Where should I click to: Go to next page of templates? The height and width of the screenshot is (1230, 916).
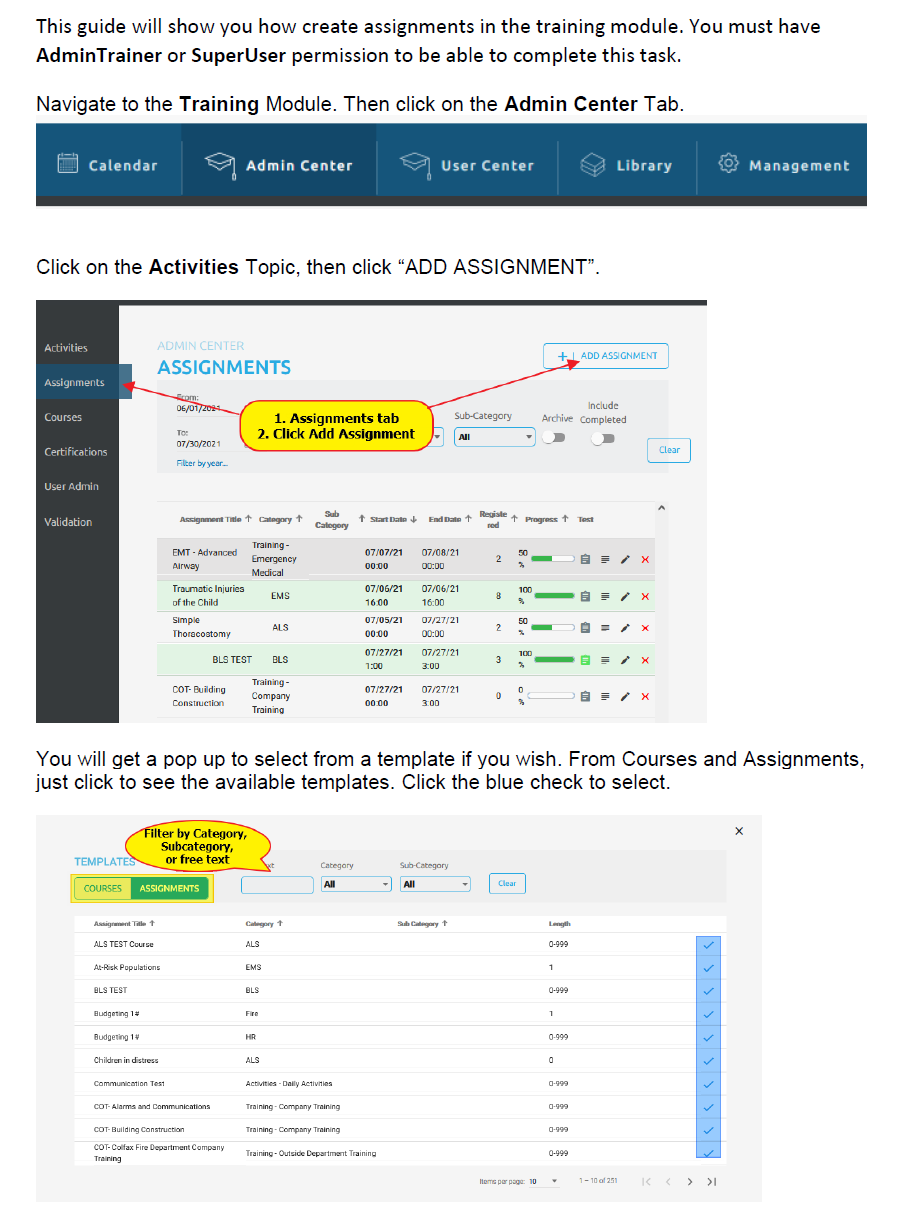tap(689, 1182)
